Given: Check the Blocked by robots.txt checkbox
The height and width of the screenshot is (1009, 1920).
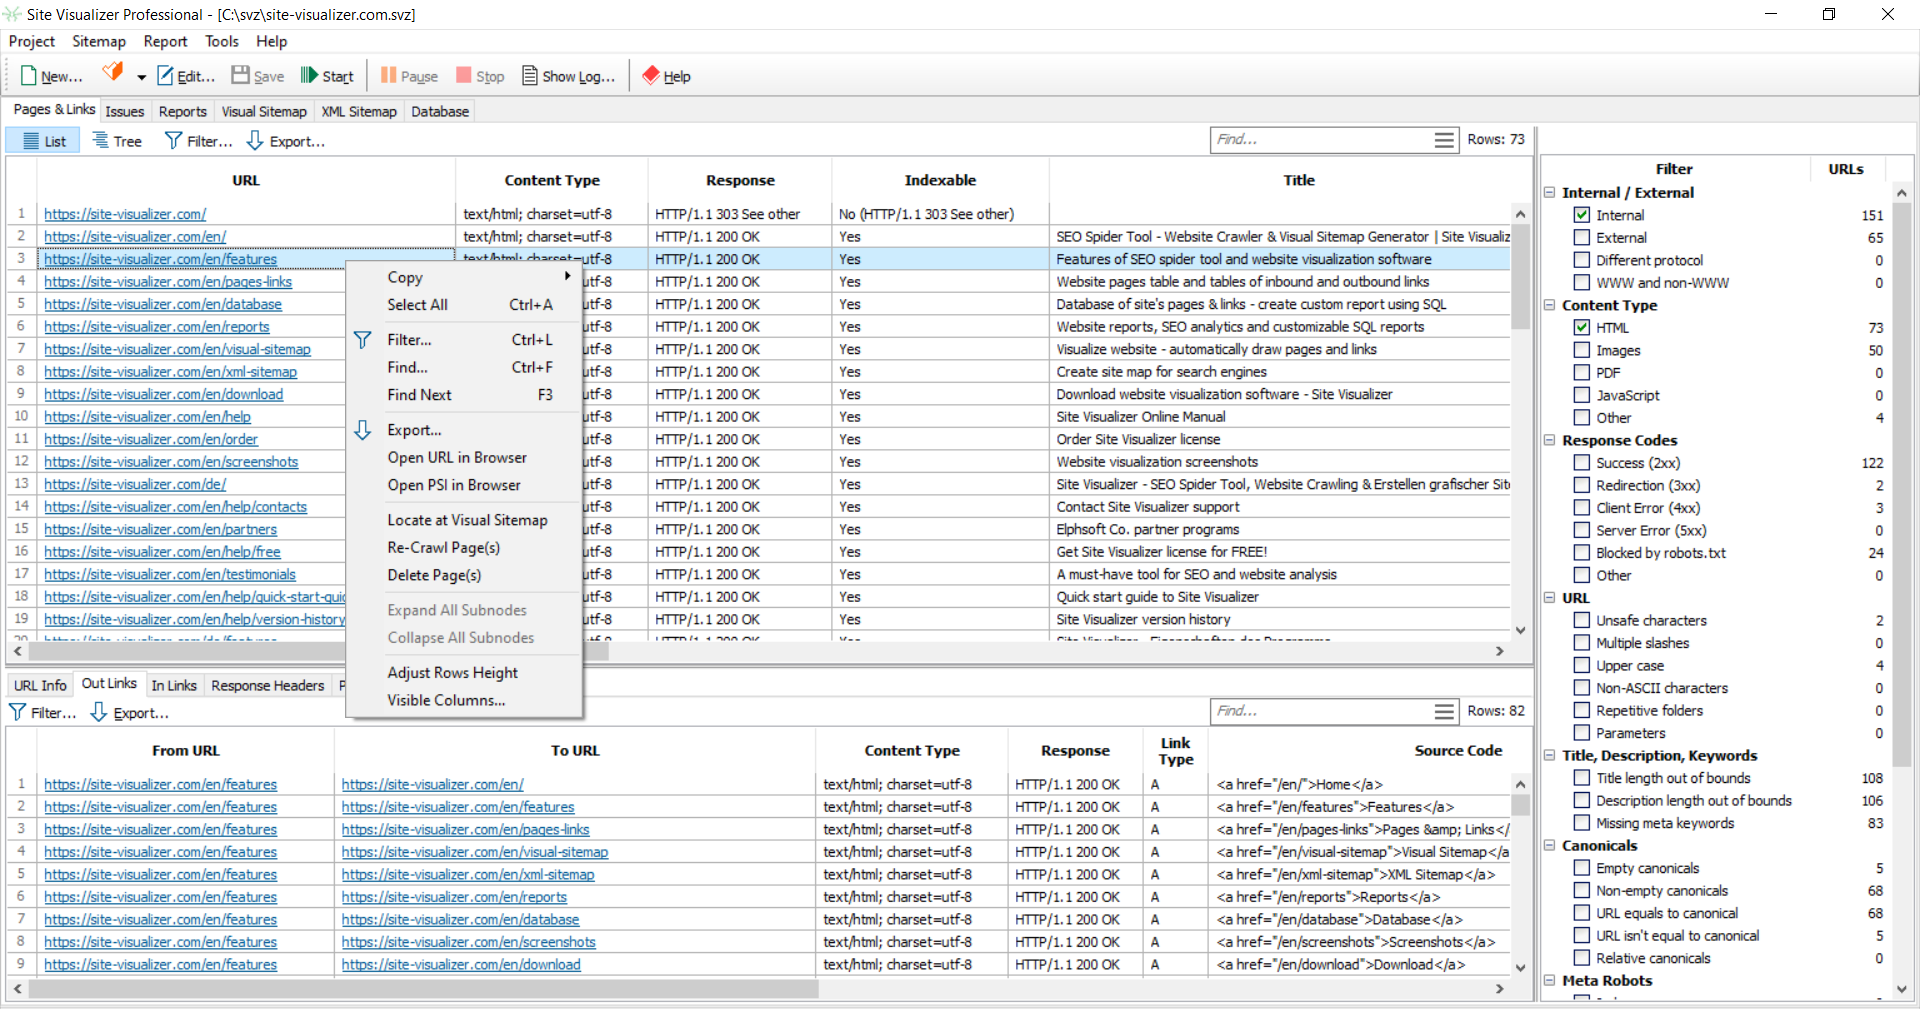Looking at the screenshot, I should coord(1582,553).
